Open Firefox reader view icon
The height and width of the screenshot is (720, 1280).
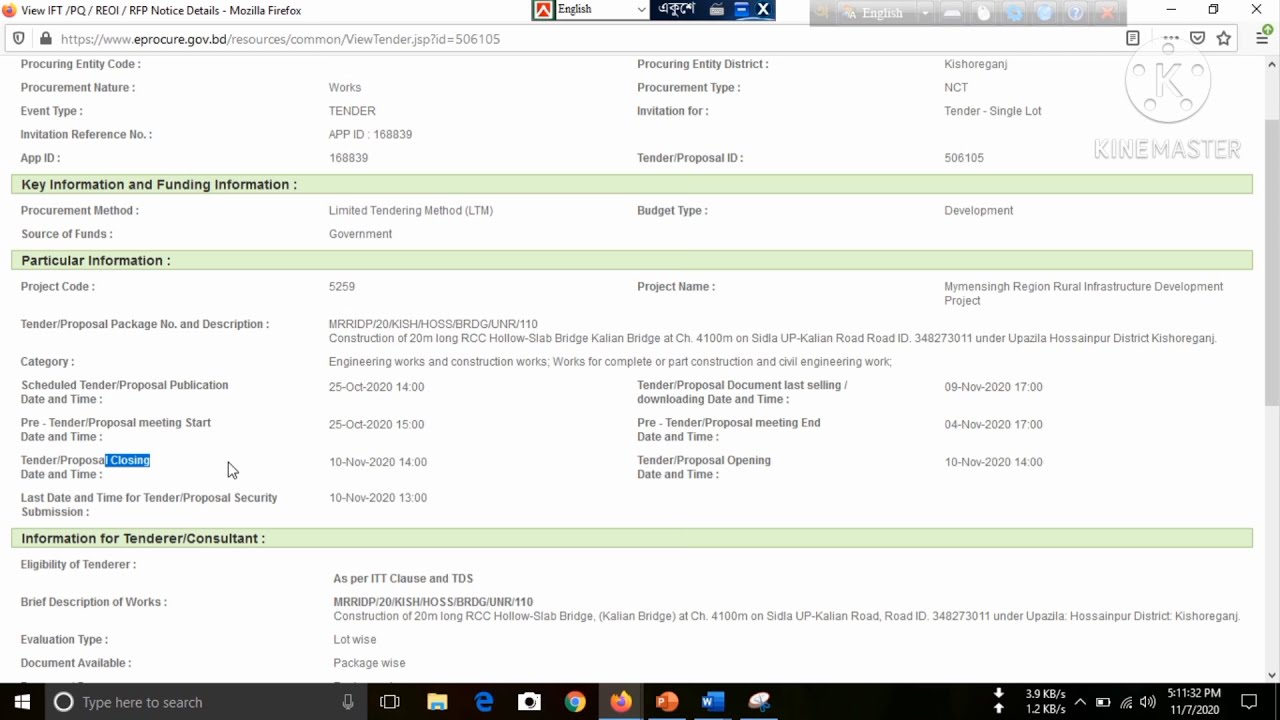point(1133,38)
